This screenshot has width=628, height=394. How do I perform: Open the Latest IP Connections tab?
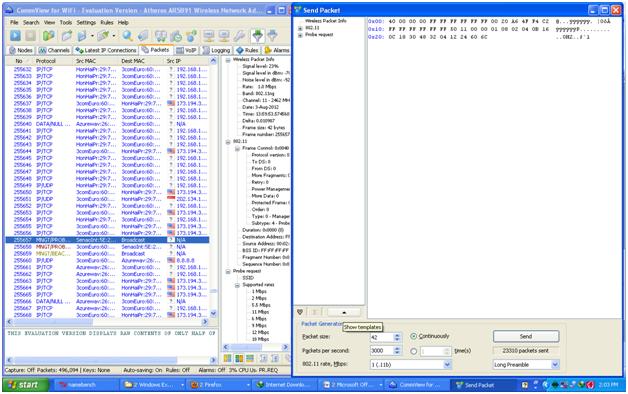(106, 50)
